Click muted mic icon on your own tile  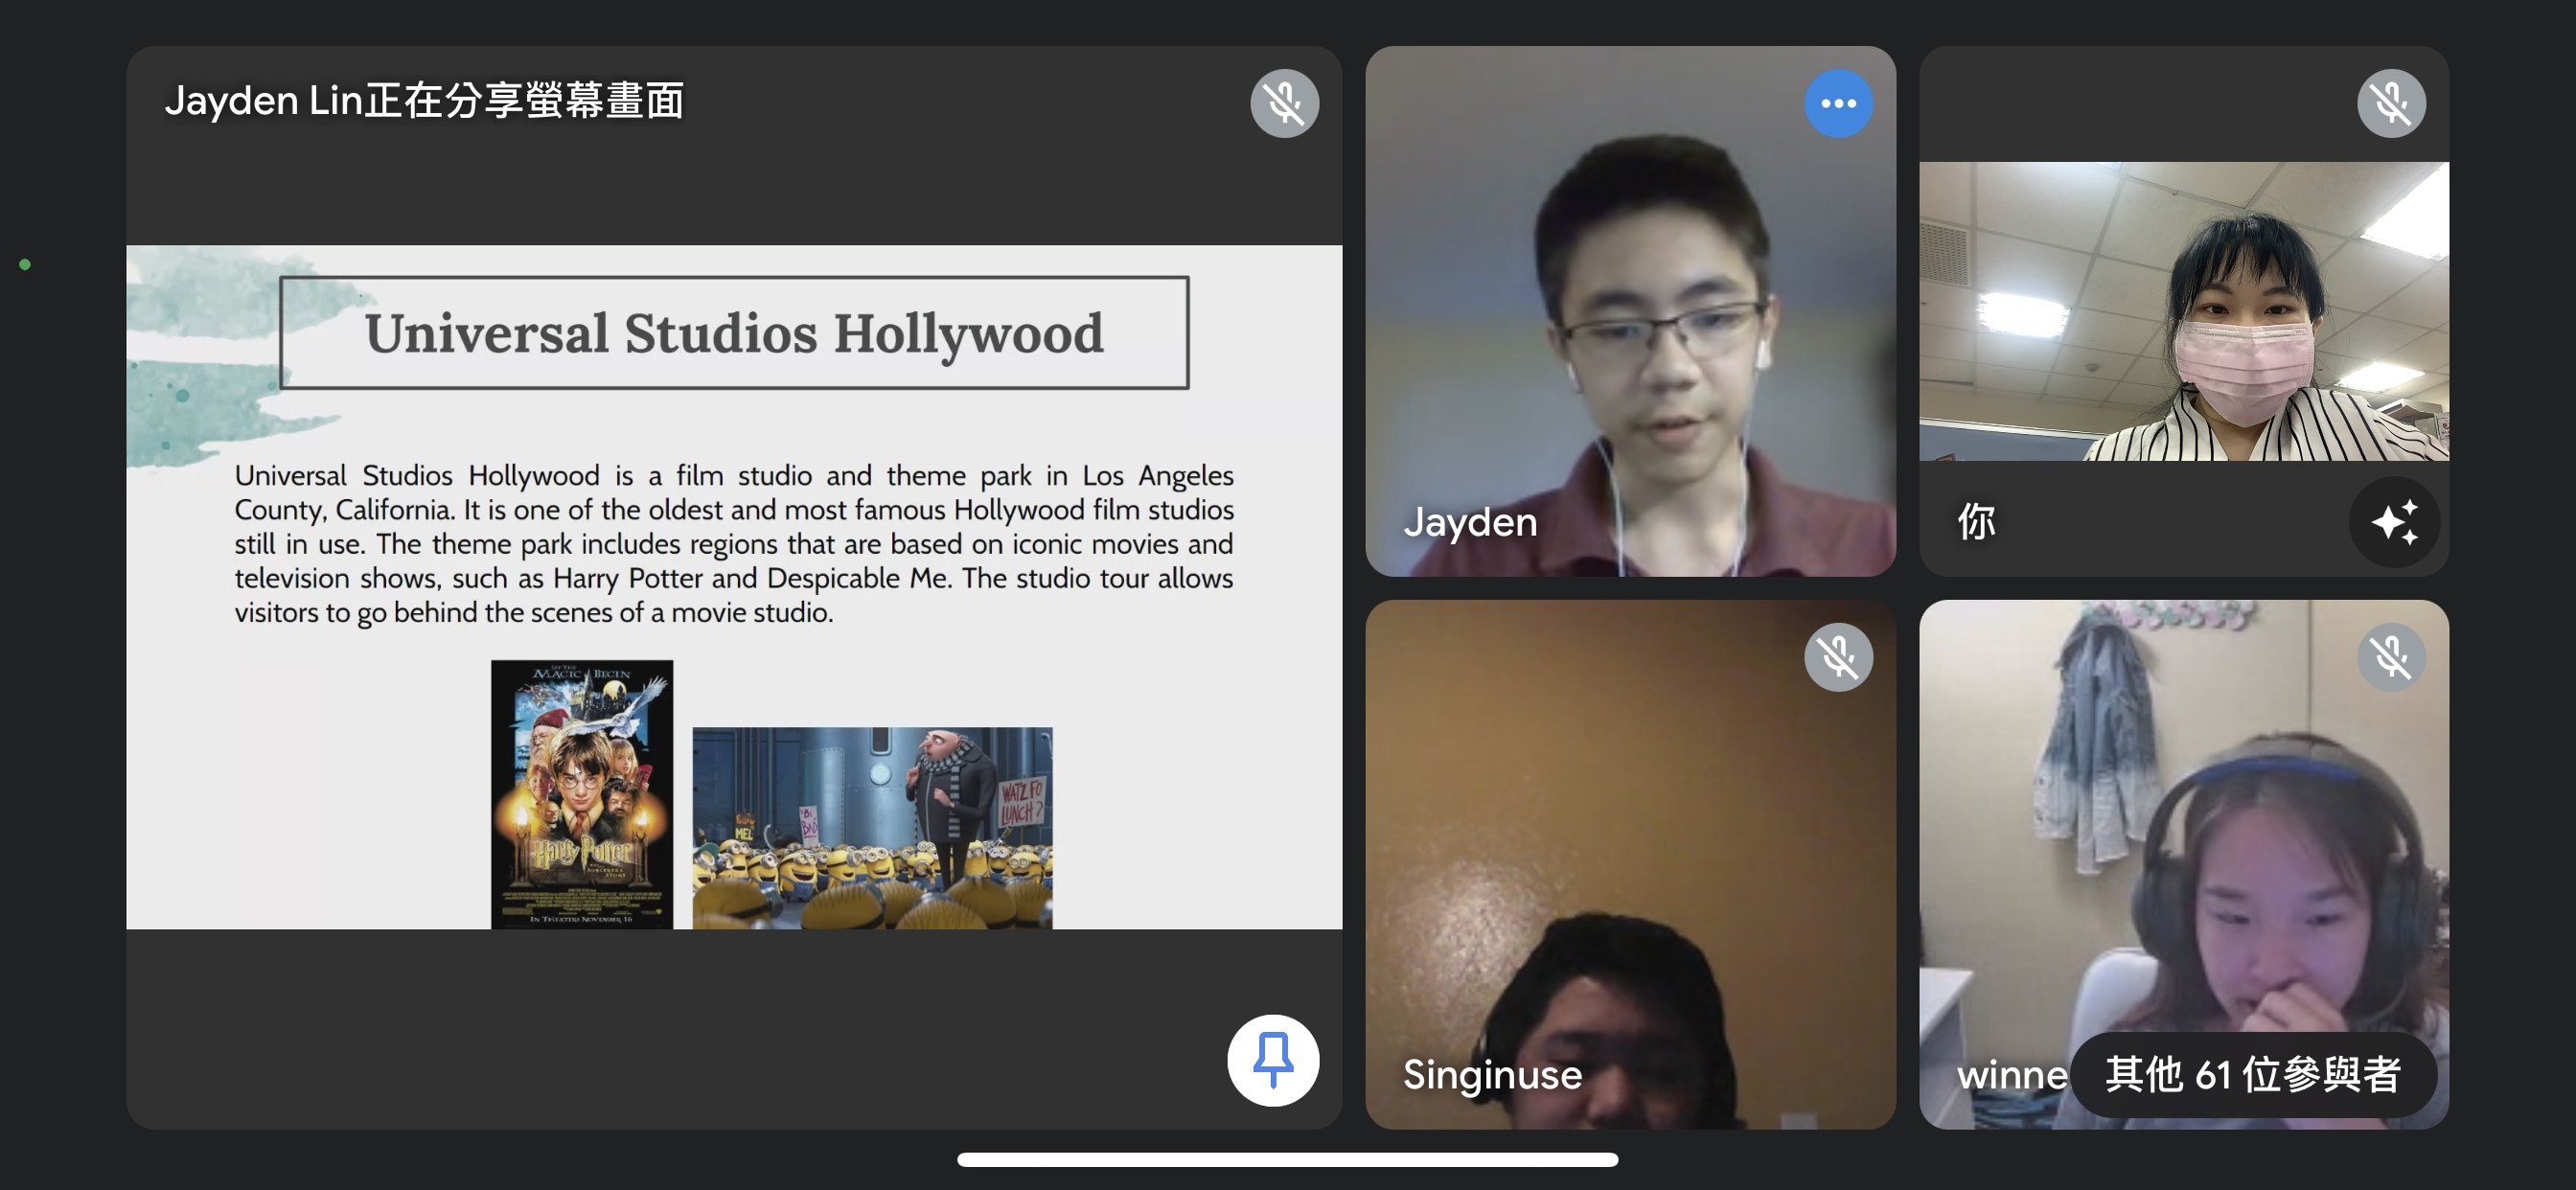2390,103
